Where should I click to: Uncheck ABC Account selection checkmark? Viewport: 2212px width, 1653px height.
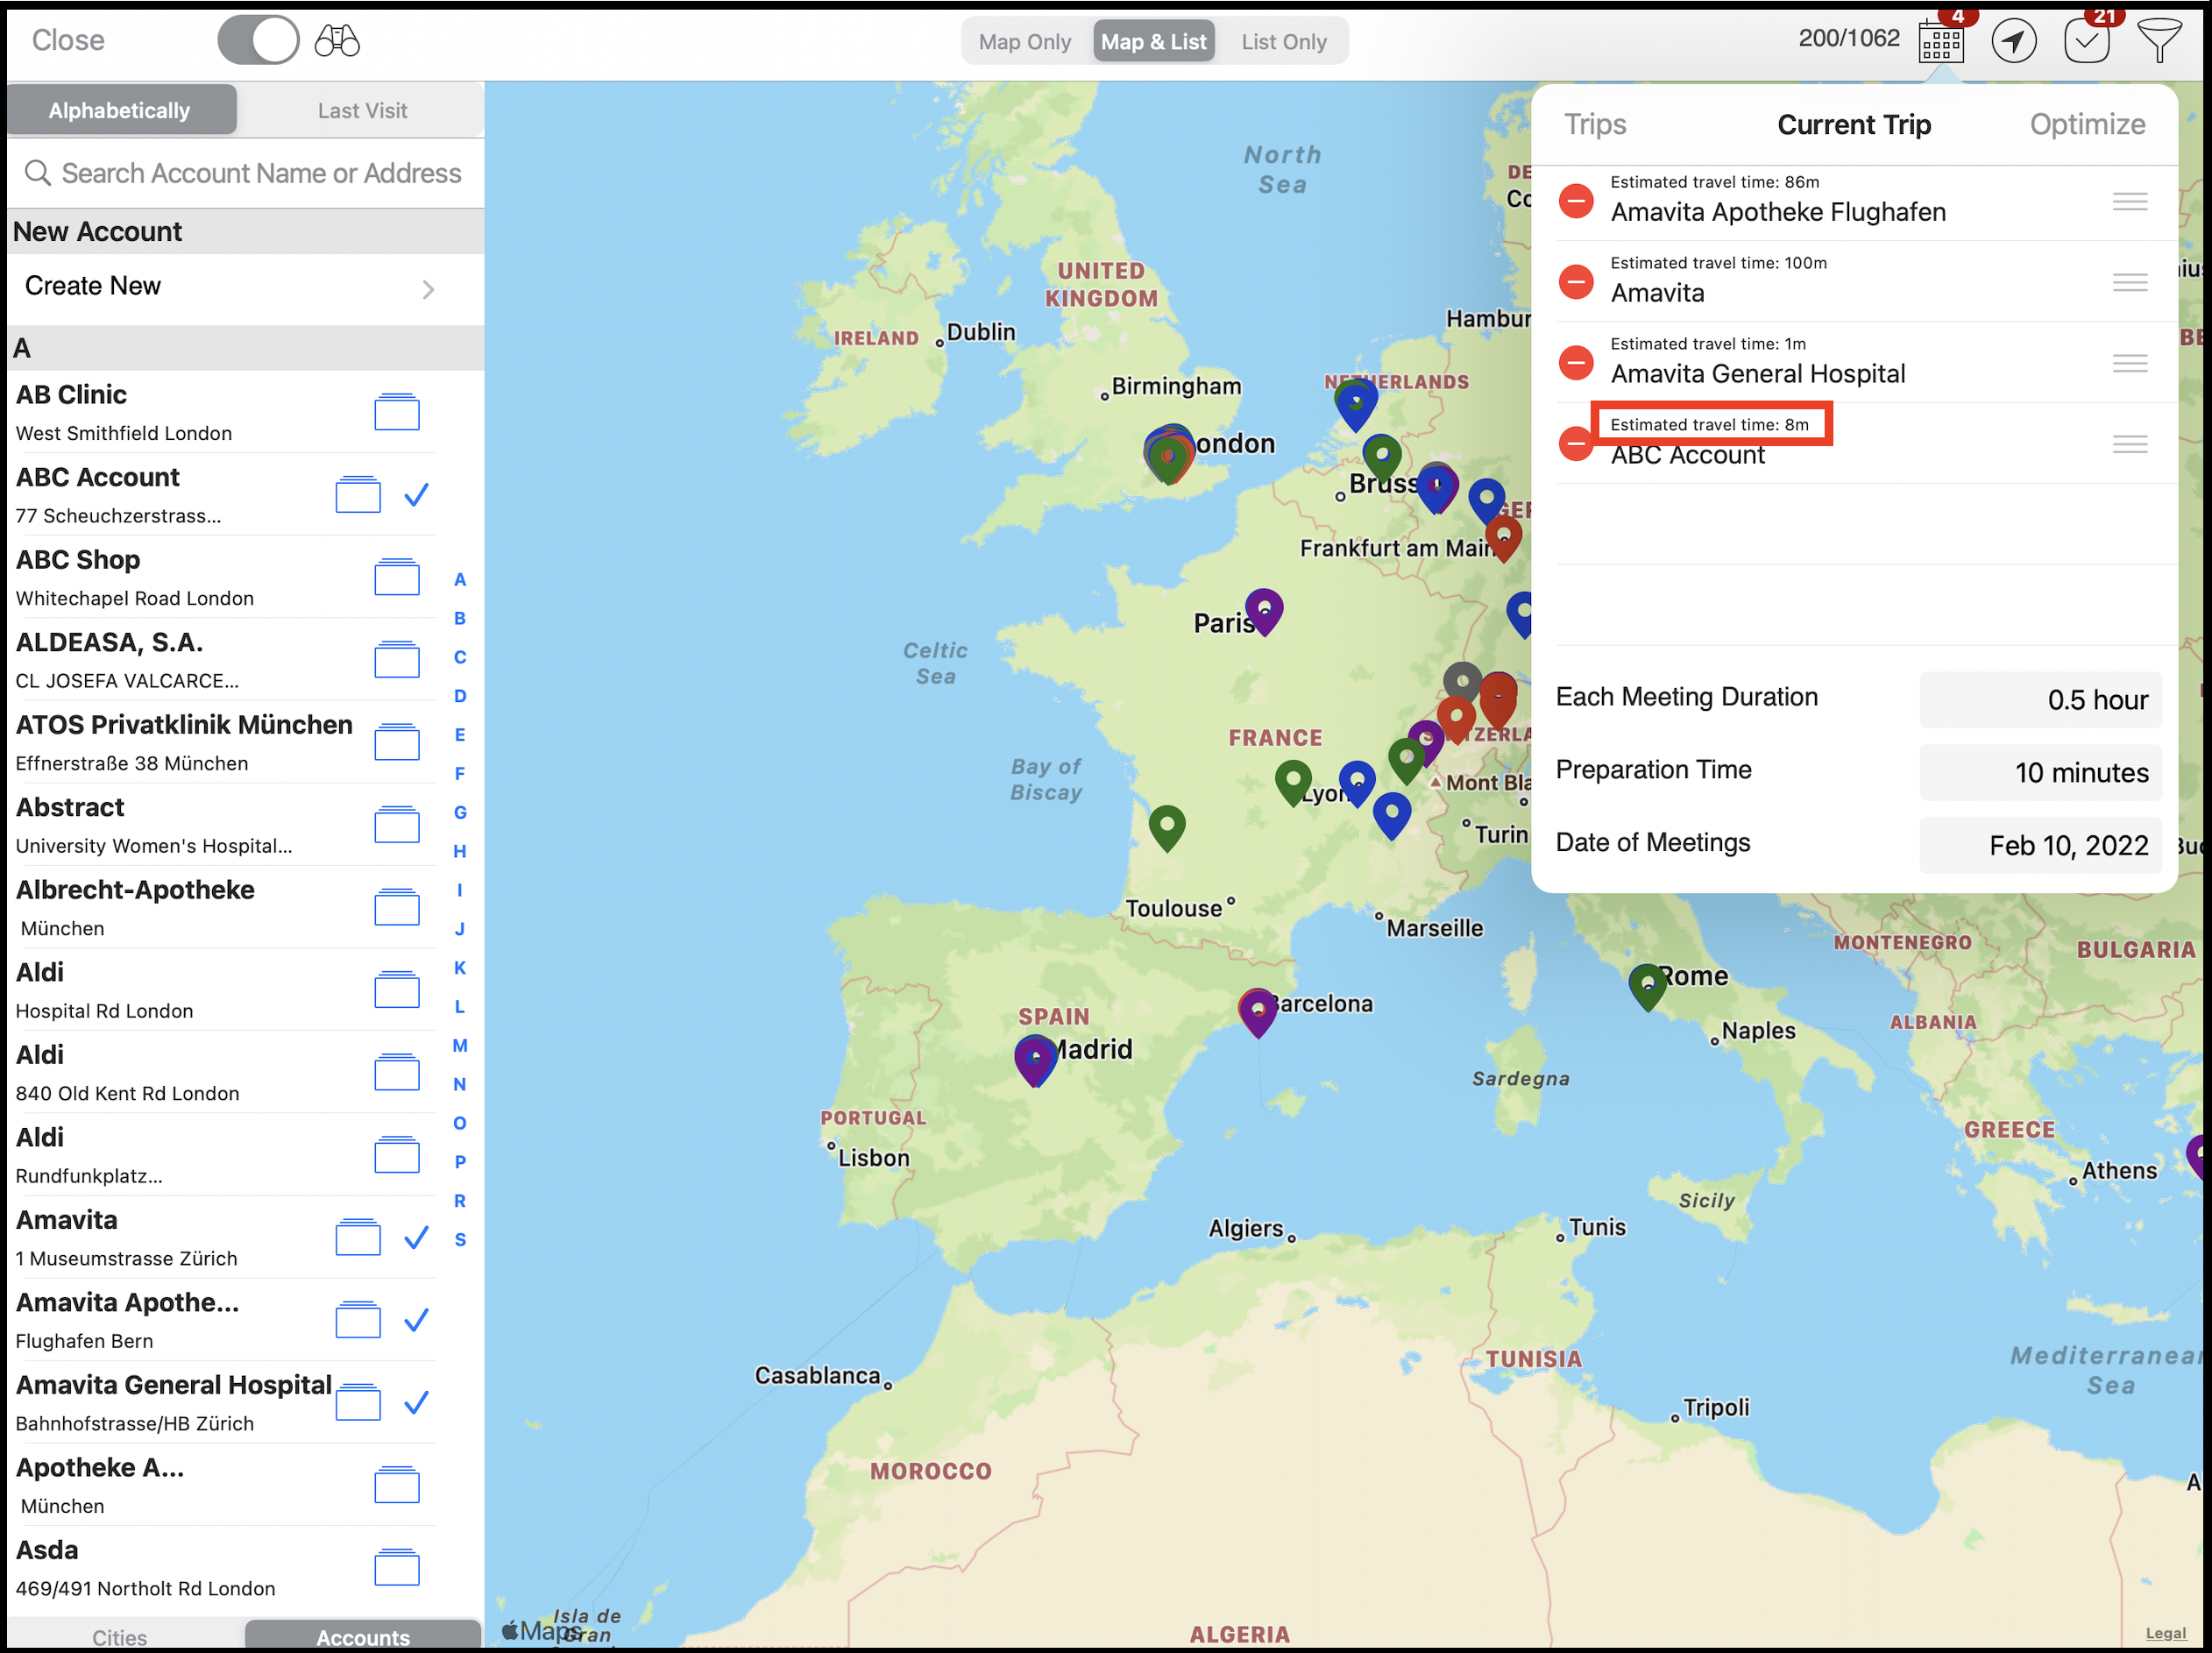pos(418,494)
